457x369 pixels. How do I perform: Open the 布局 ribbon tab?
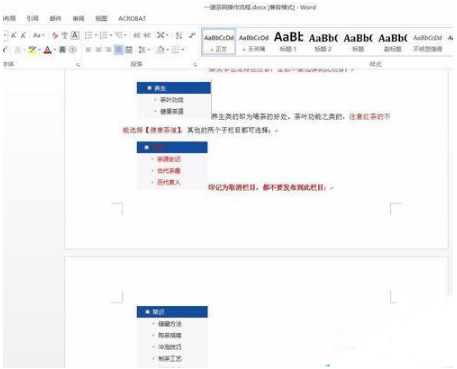click(x=9, y=18)
